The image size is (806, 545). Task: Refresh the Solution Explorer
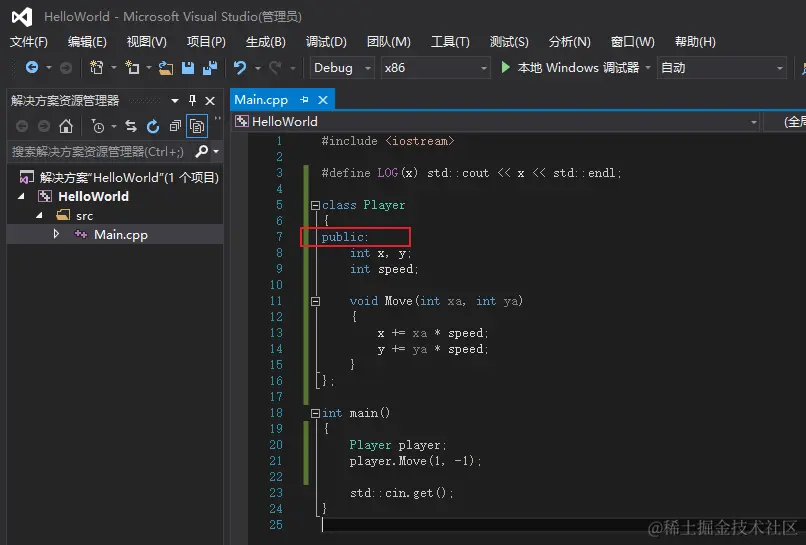click(x=153, y=126)
